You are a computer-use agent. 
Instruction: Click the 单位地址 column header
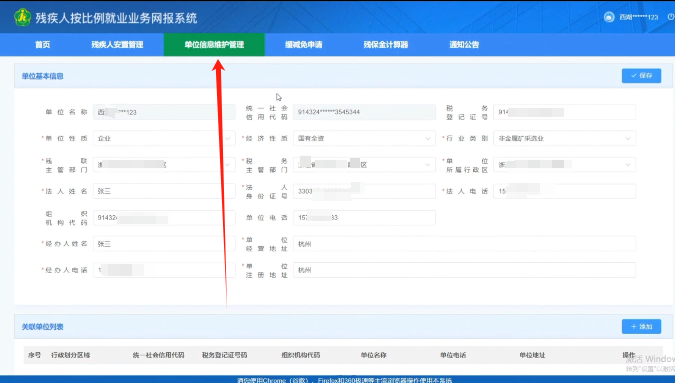point(532,355)
